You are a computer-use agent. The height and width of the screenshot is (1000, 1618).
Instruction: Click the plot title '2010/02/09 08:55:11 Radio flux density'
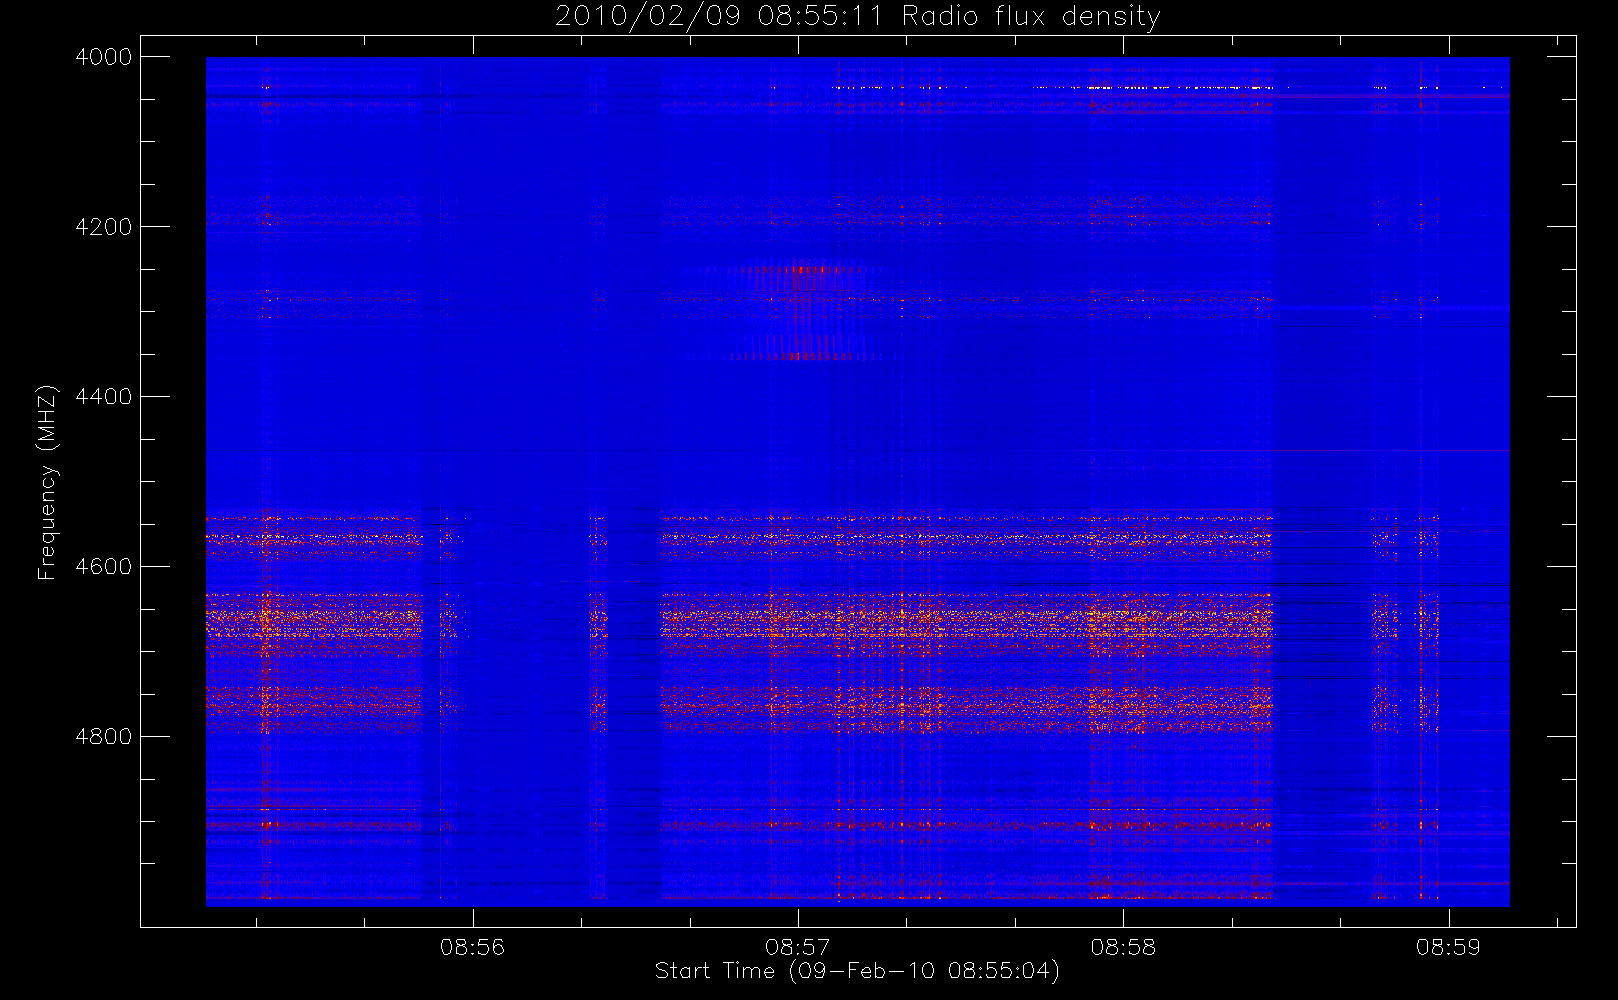tap(857, 17)
